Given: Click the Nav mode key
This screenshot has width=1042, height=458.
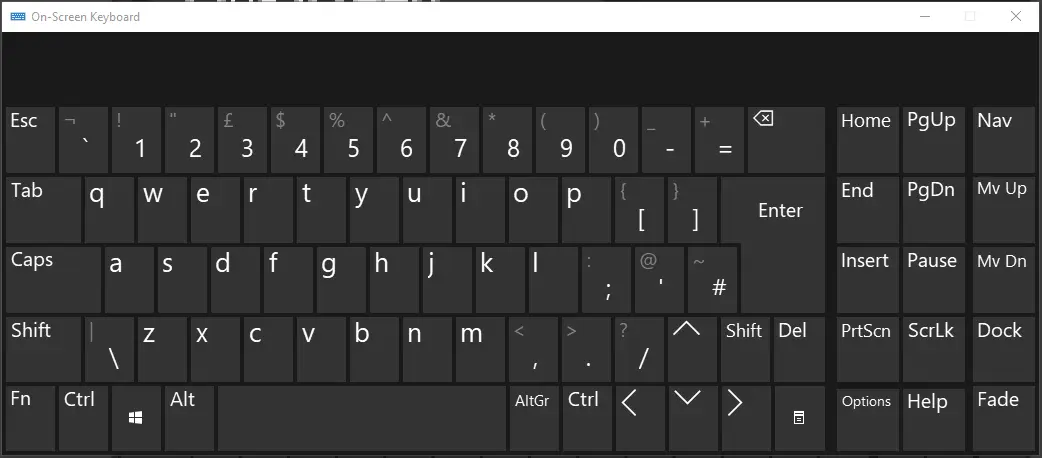Looking at the screenshot, I should tap(1004, 140).
